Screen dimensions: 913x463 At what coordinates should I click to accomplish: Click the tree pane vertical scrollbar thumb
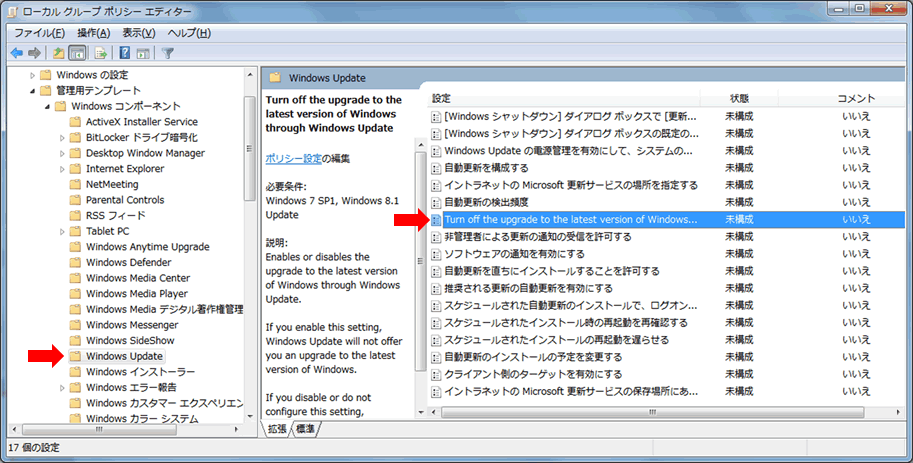coord(250,149)
